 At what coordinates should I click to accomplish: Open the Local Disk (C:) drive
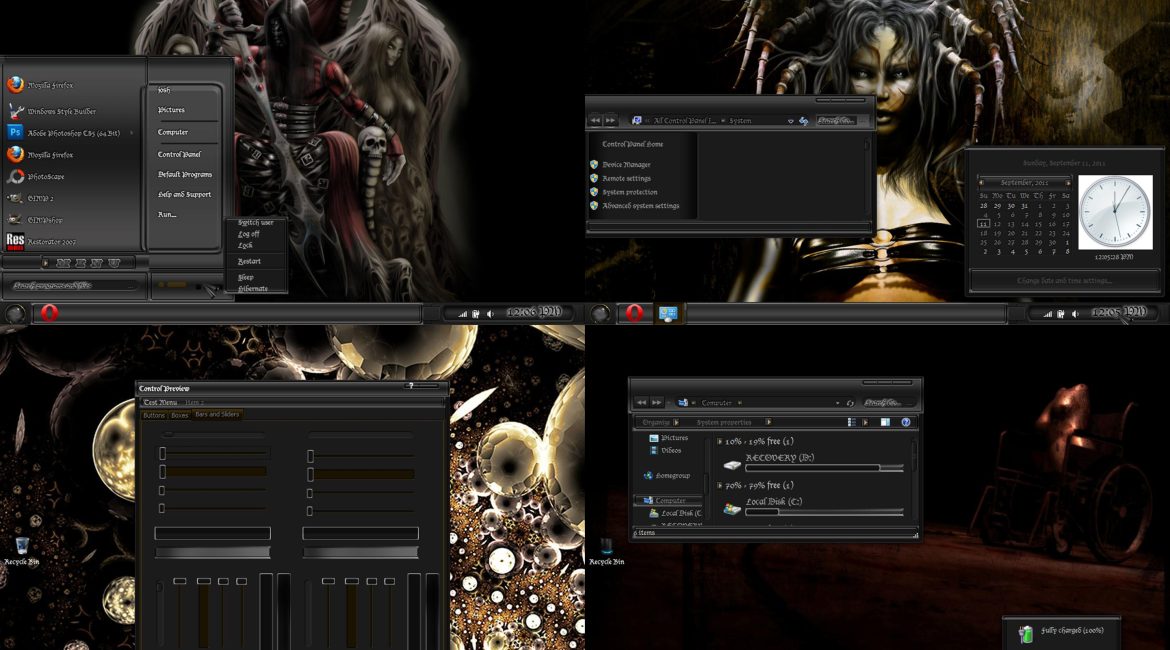(x=773, y=501)
